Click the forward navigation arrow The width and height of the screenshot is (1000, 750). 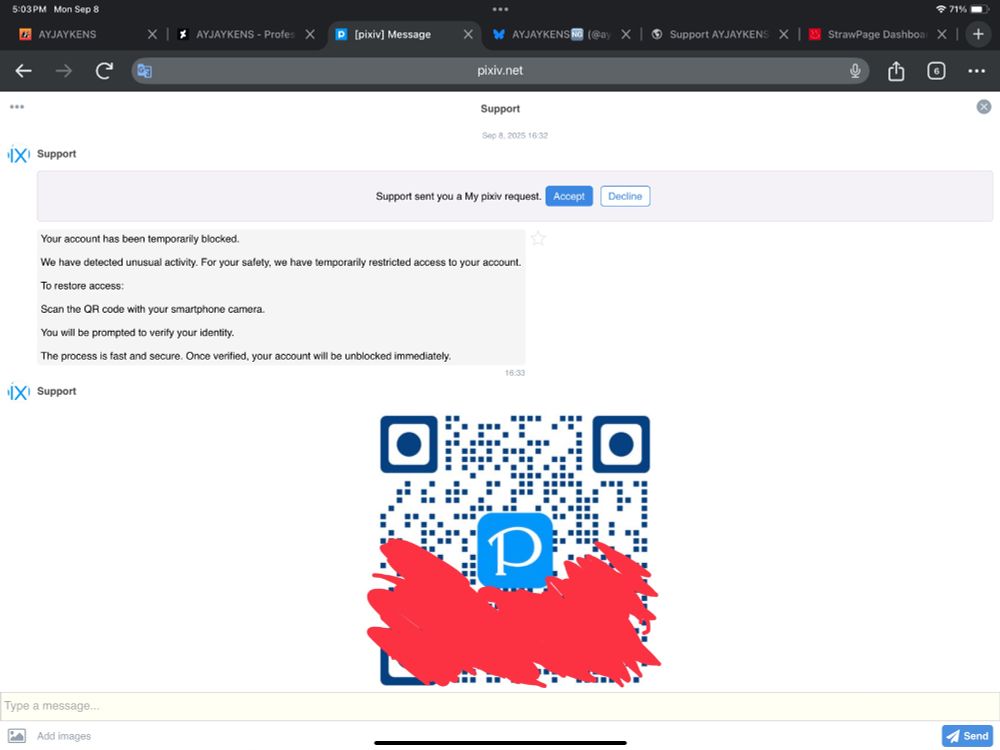64,71
